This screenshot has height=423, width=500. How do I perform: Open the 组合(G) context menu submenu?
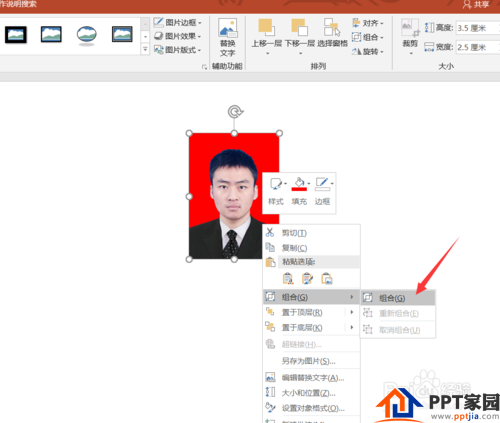click(311, 297)
